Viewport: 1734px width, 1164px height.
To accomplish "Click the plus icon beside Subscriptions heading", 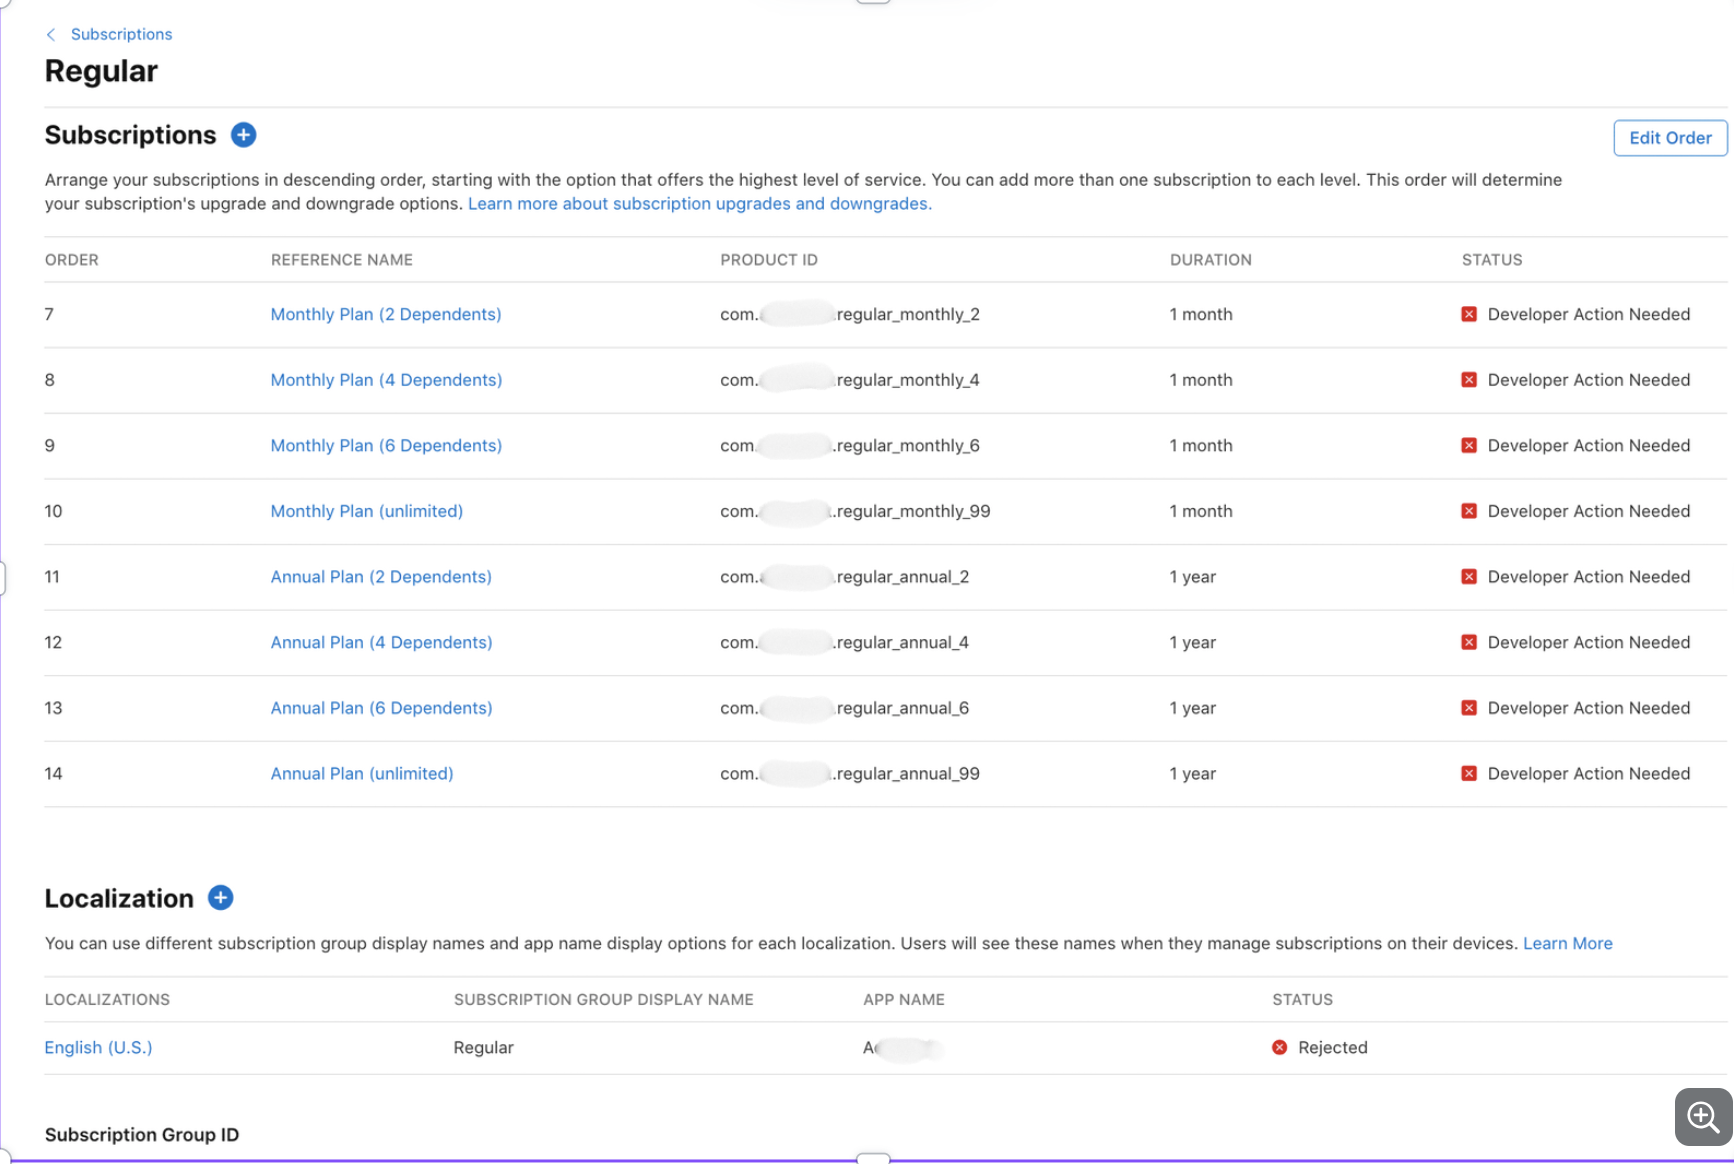I will pos(243,135).
